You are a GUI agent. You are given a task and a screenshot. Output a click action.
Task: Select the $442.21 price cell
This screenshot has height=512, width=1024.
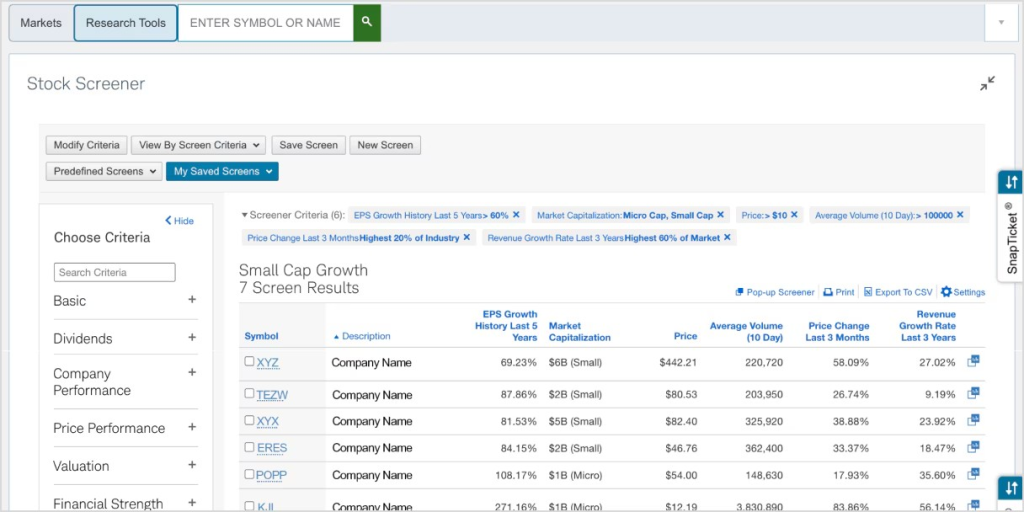pos(678,362)
